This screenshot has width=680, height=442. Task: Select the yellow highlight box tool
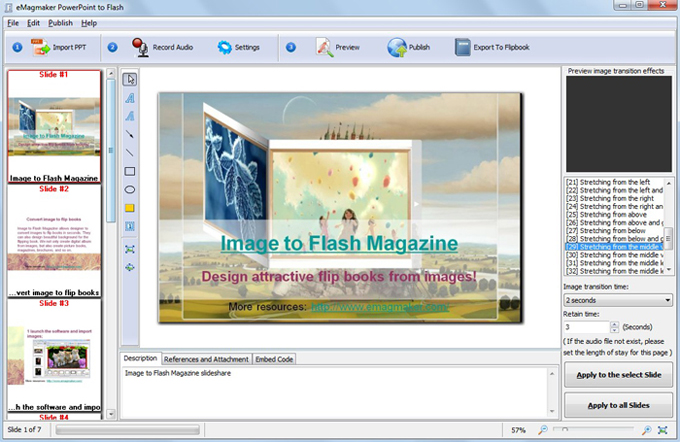[x=130, y=208]
